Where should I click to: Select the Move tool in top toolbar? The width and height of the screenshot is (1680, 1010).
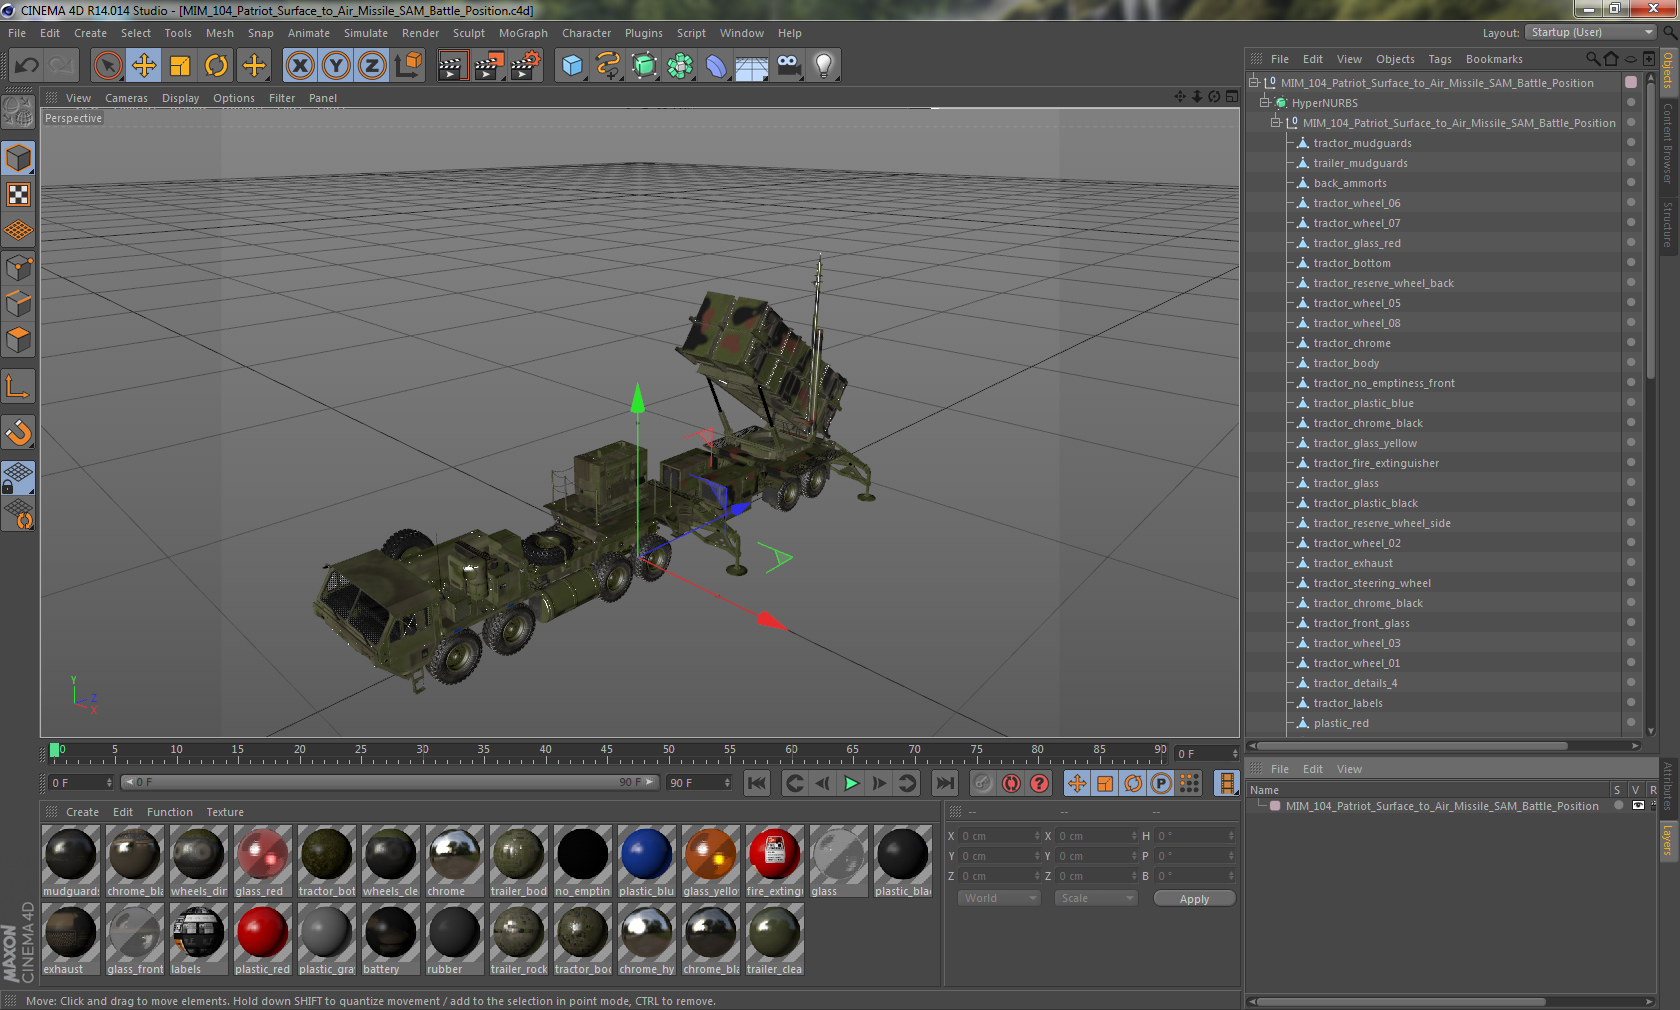[x=144, y=66]
